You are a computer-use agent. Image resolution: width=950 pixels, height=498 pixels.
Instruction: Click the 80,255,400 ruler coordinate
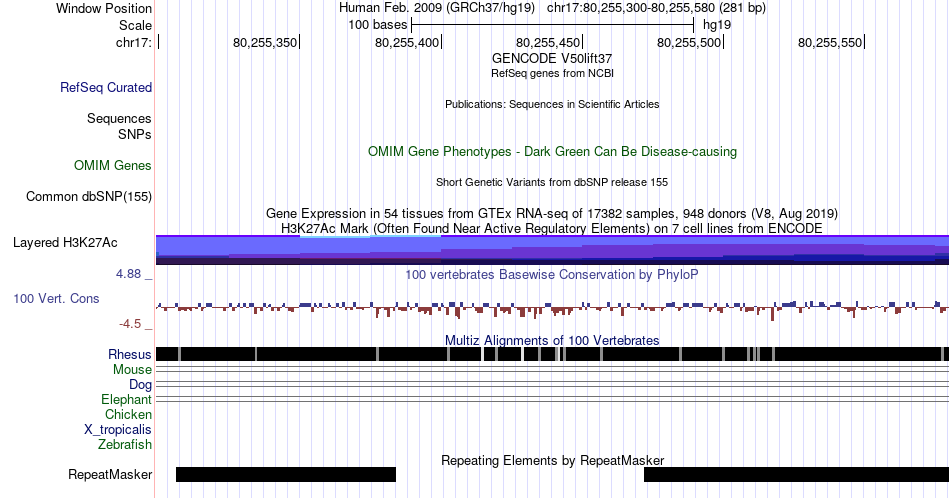click(x=407, y=42)
